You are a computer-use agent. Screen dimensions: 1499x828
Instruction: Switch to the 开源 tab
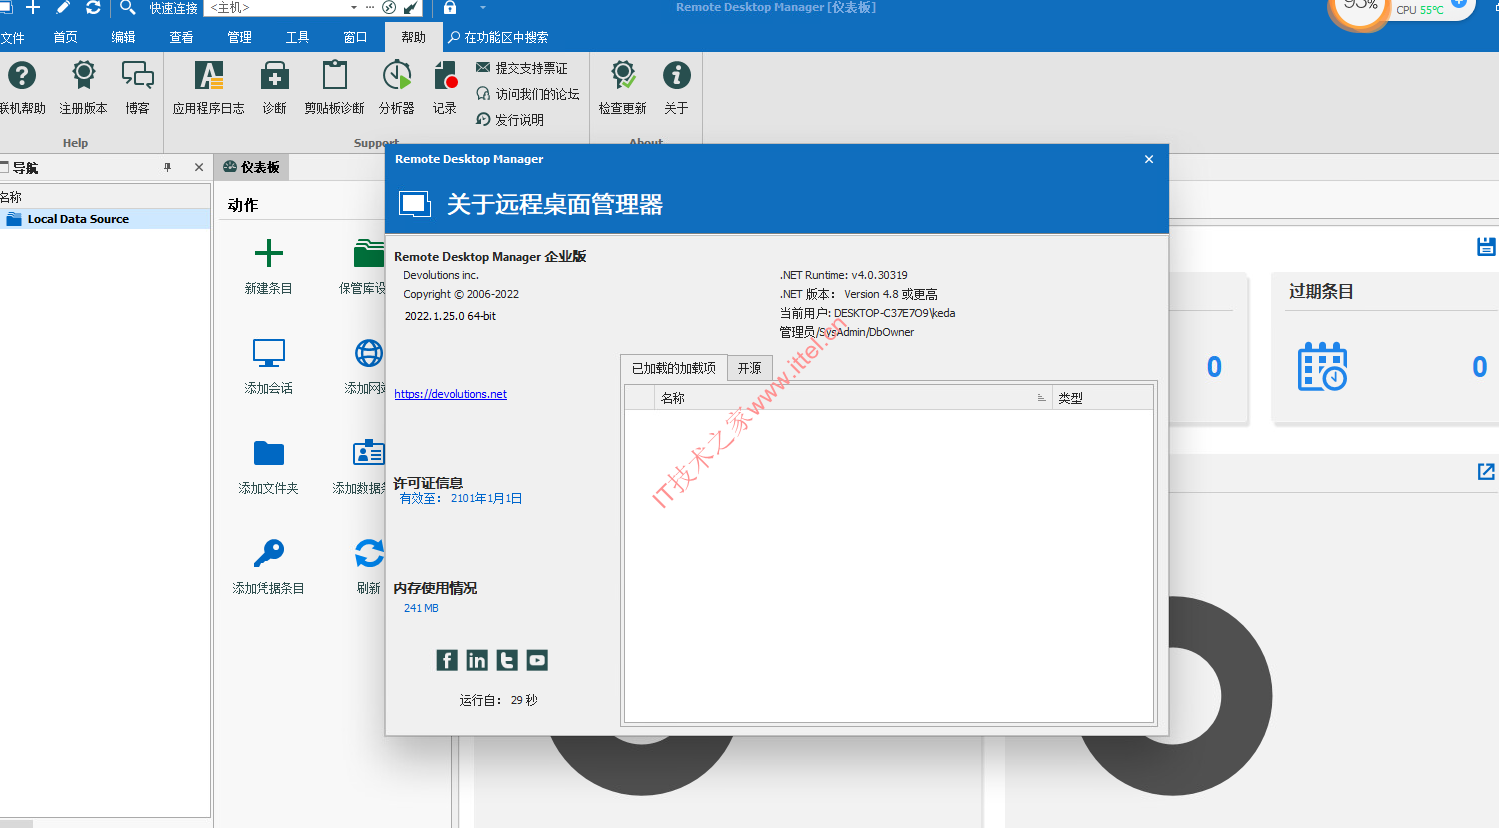(749, 368)
